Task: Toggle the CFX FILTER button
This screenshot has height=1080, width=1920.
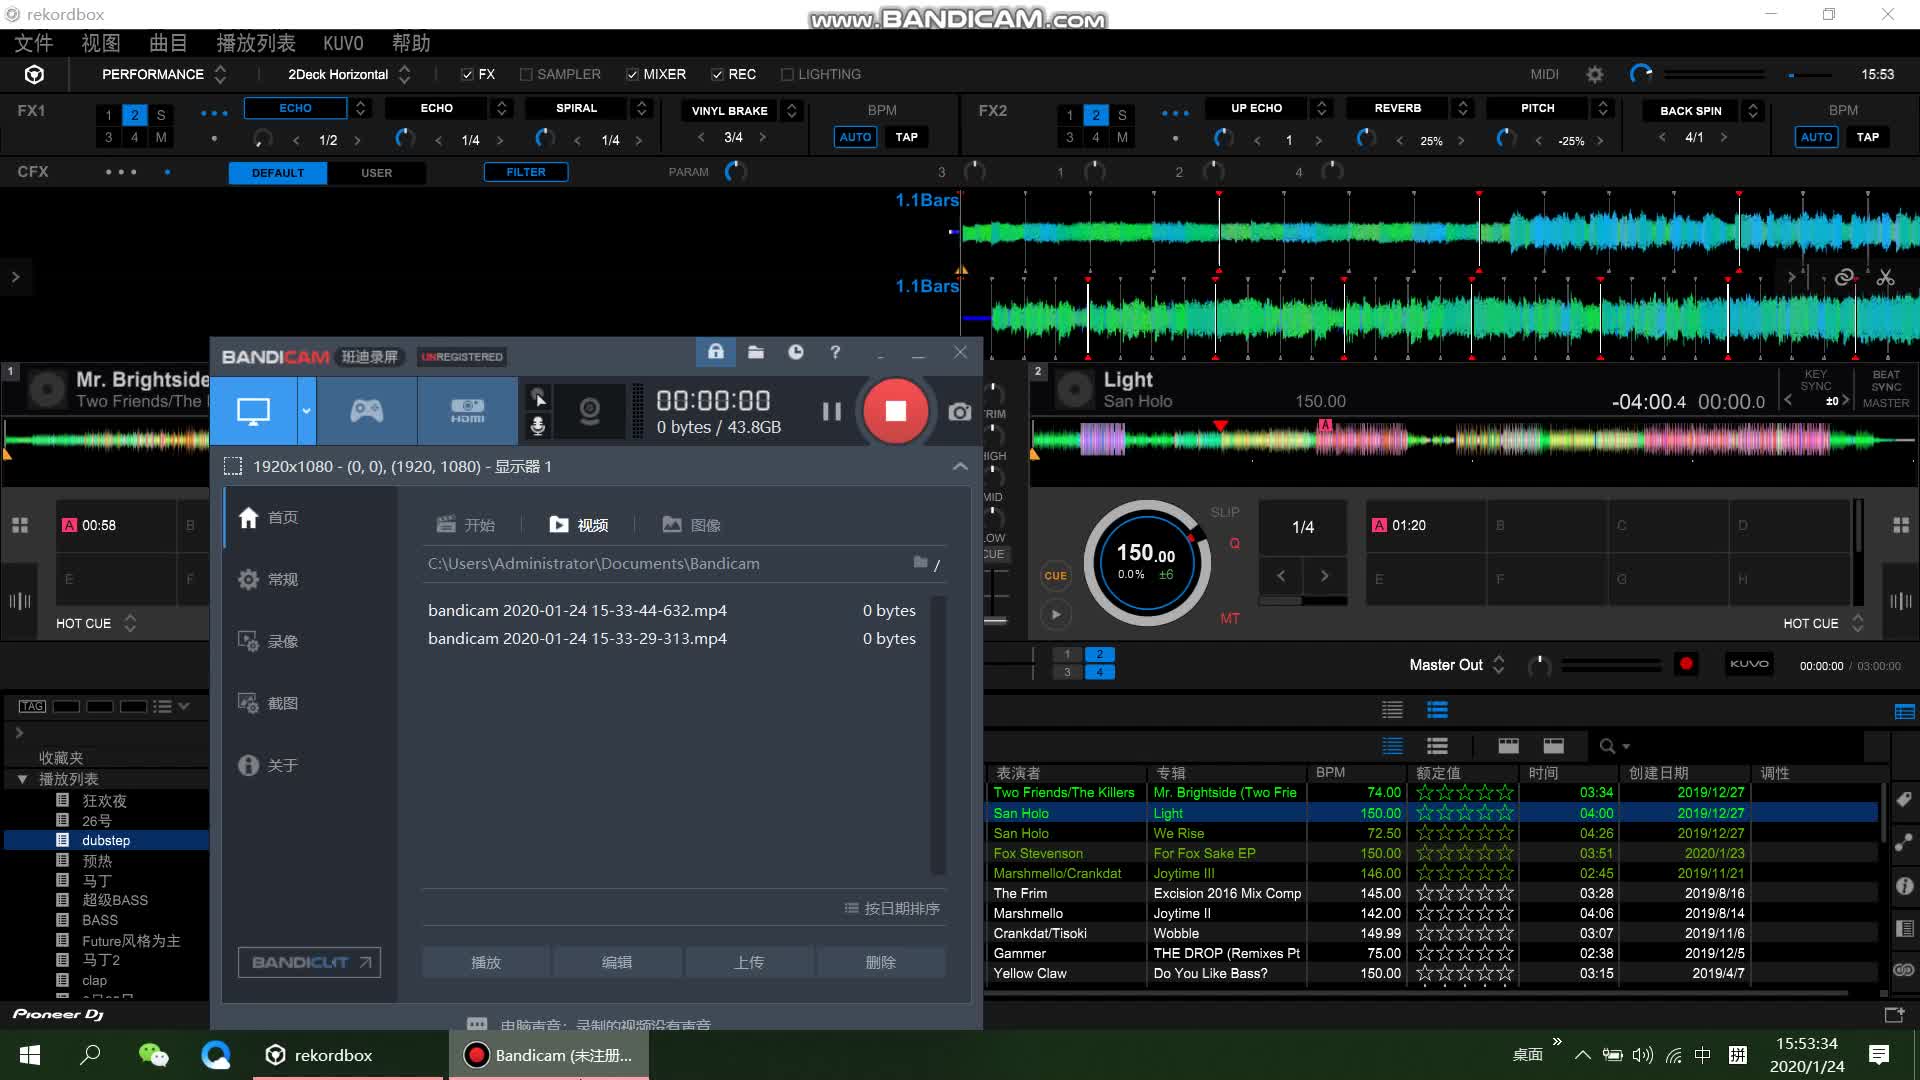Action: (526, 172)
